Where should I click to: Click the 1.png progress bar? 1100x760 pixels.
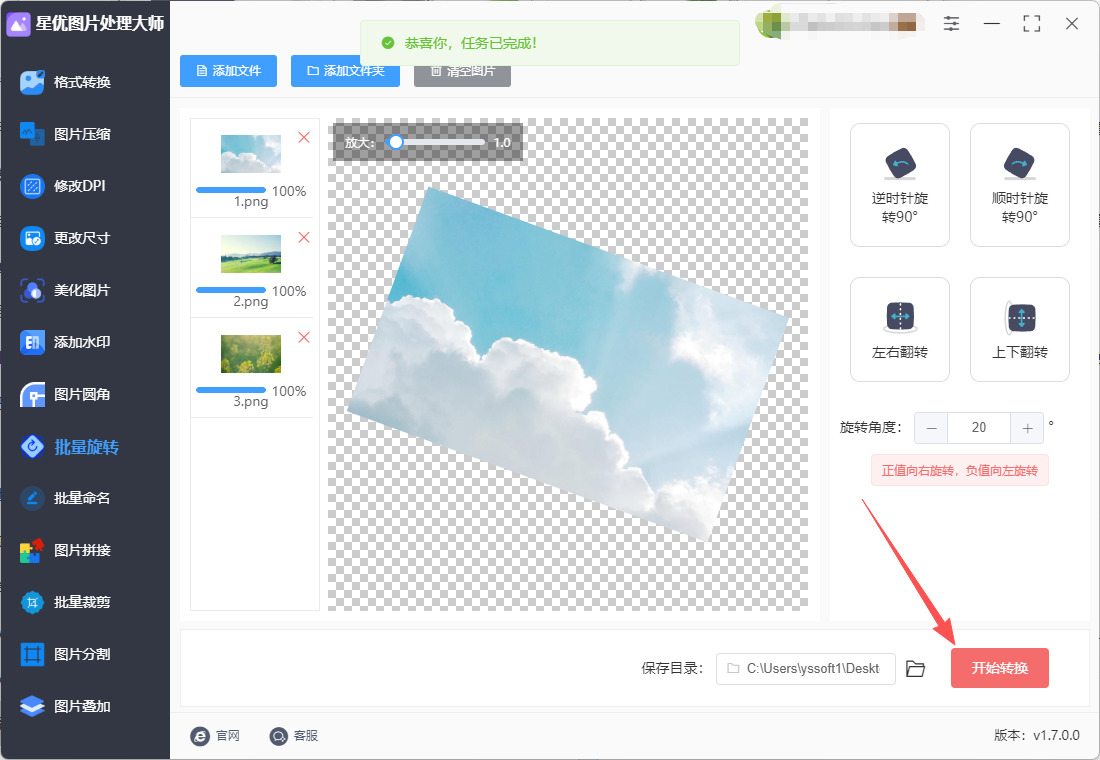pos(231,190)
